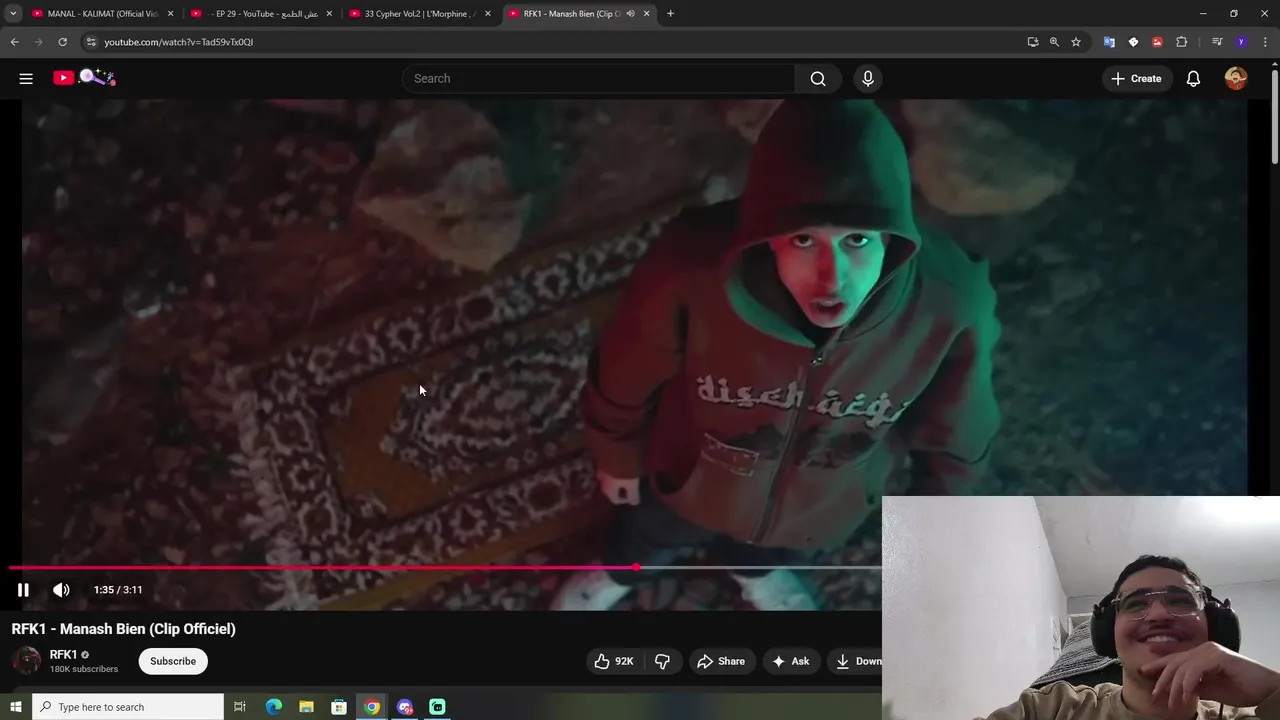Image resolution: width=1280 pixels, height=720 pixels.
Task: Open Task View on the taskbar
Action: (x=240, y=707)
